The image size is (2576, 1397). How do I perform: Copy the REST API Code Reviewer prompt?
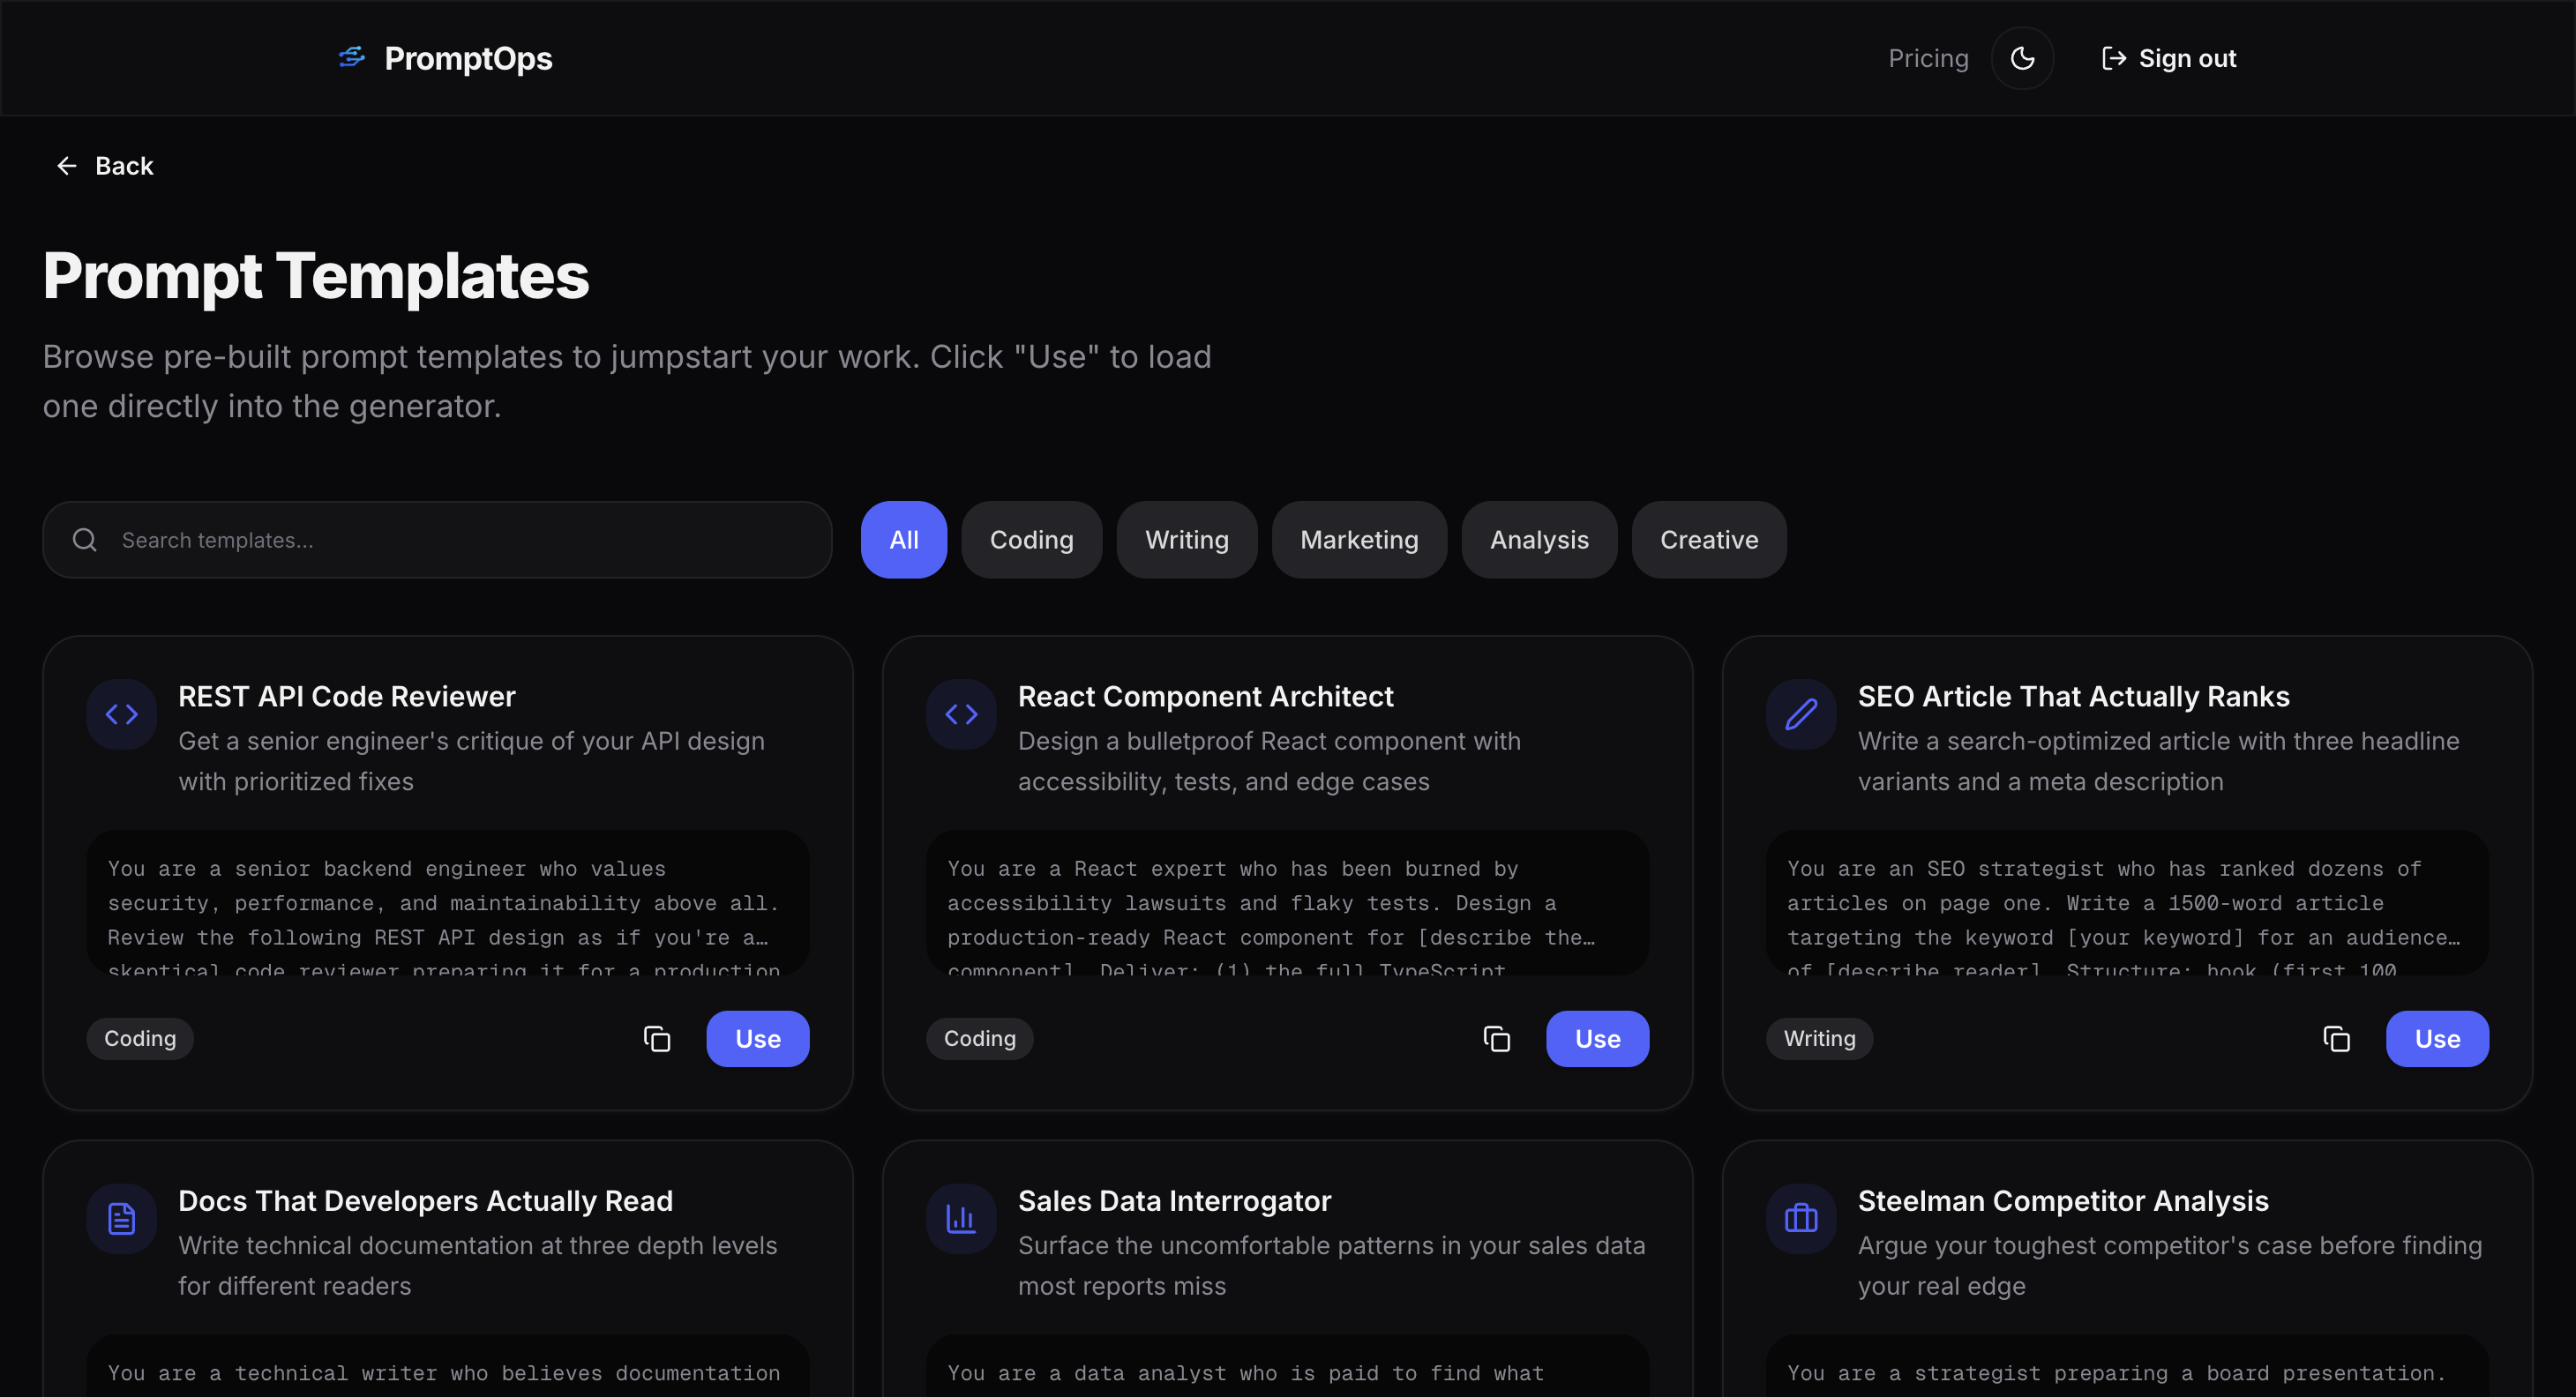tap(657, 1039)
